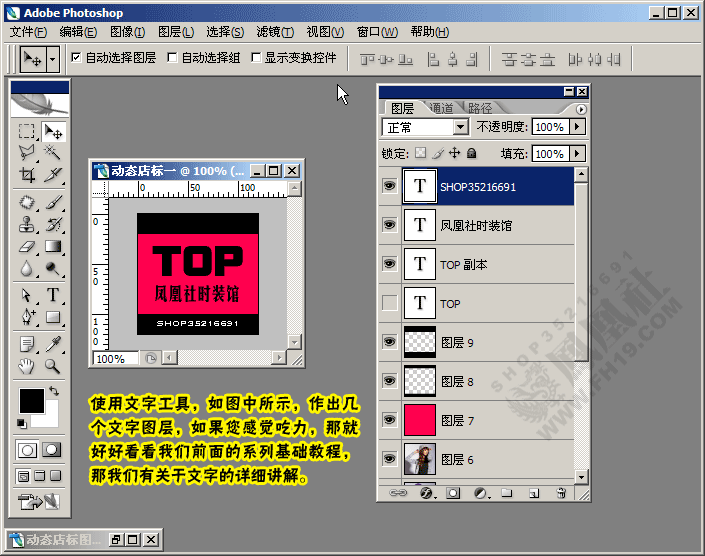
Task: Click the document zoom 100% field
Action: click(x=115, y=359)
